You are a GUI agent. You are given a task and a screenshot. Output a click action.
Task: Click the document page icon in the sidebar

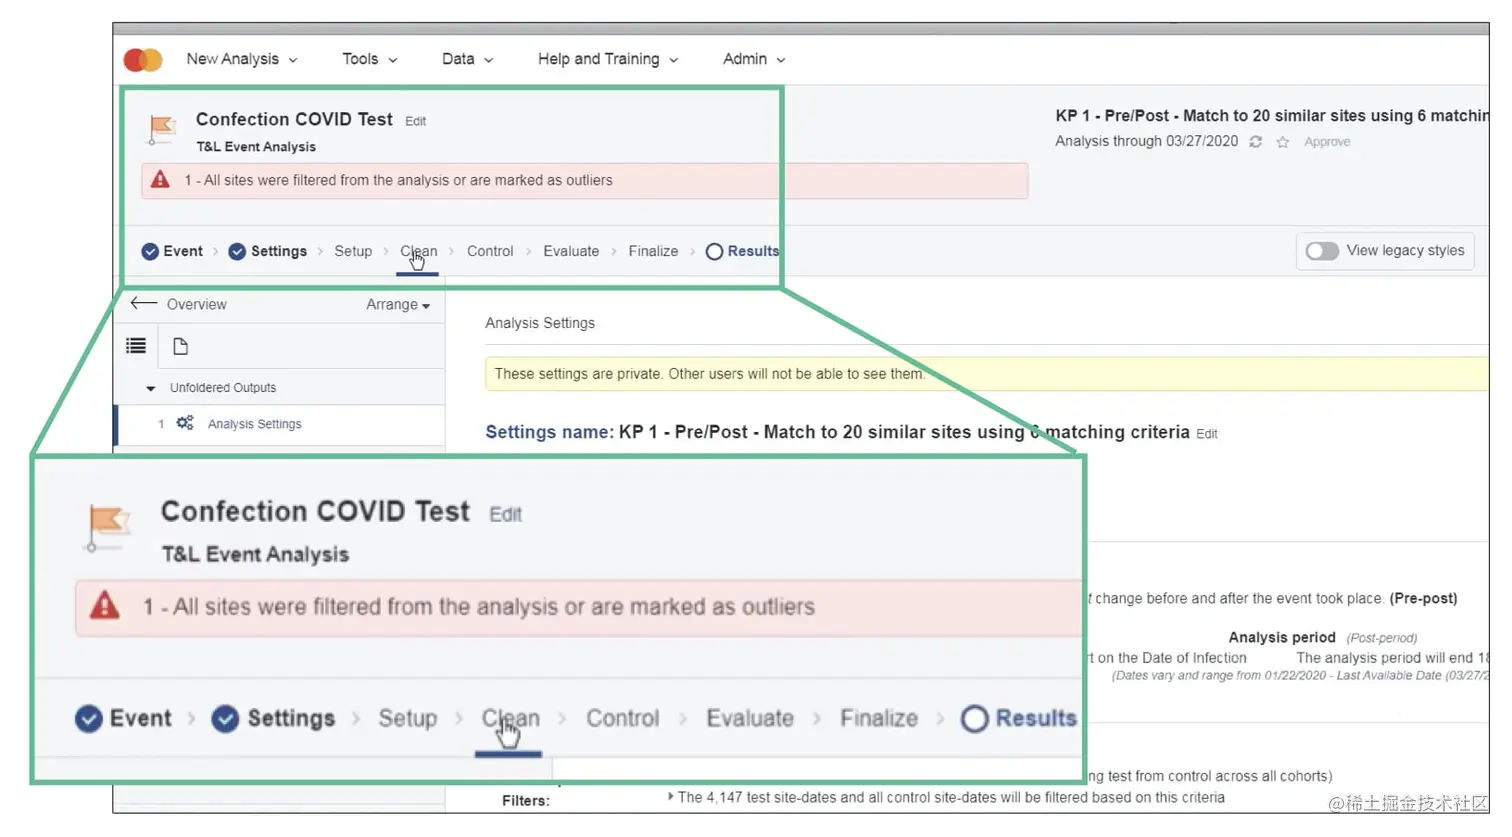[x=180, y=346]
